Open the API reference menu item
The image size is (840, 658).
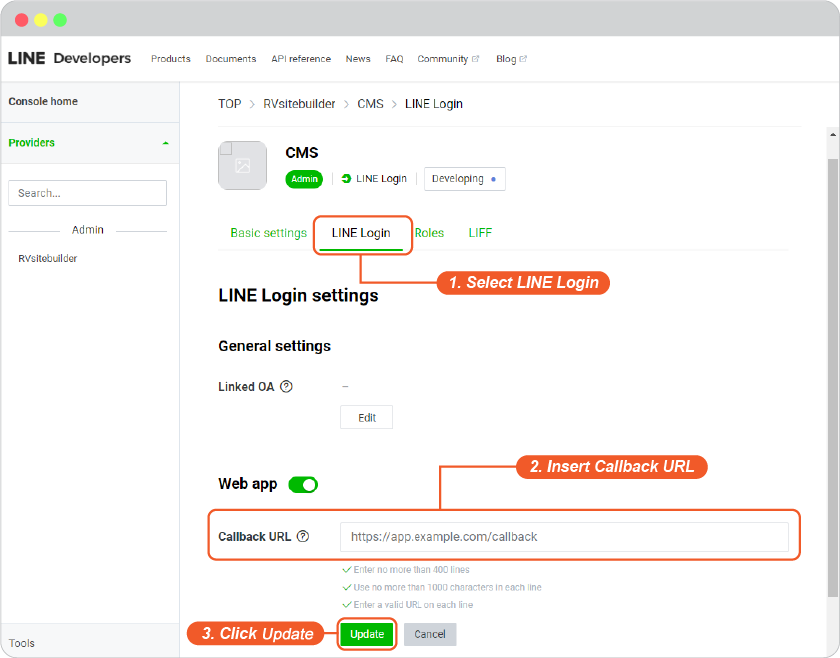301,59
